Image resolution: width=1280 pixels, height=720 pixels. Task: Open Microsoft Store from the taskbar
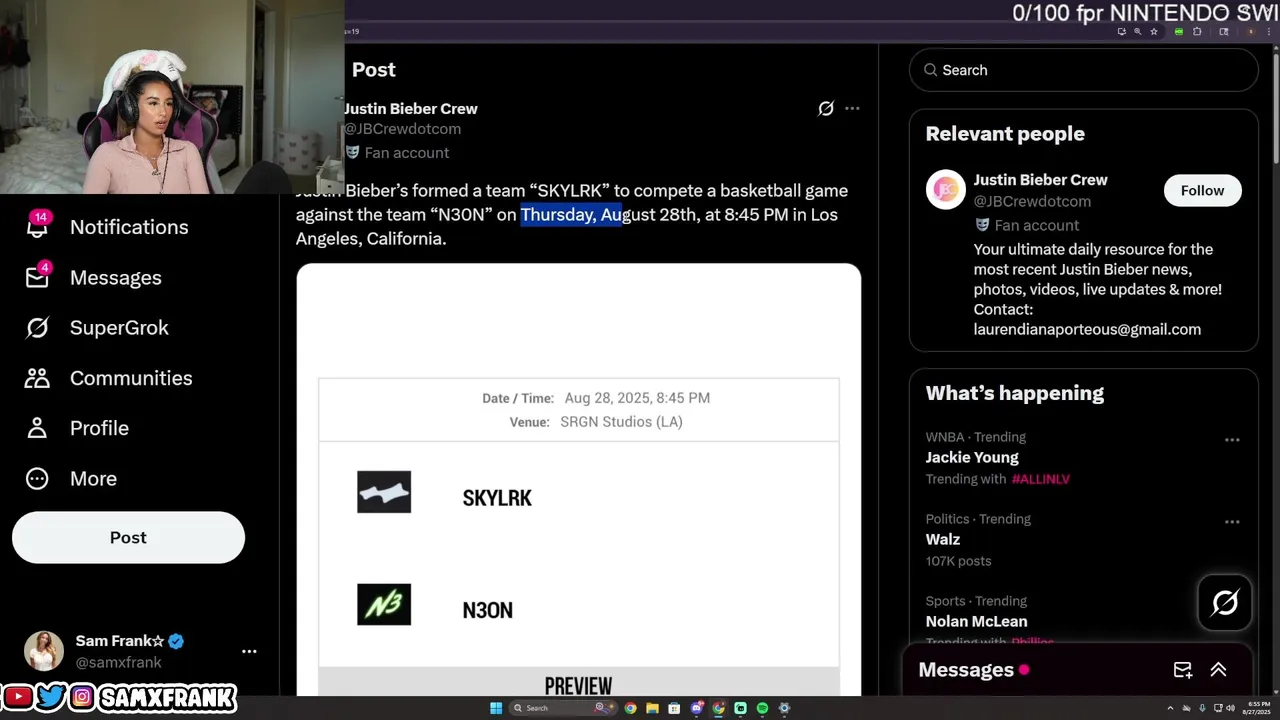(x=674, y=708)
